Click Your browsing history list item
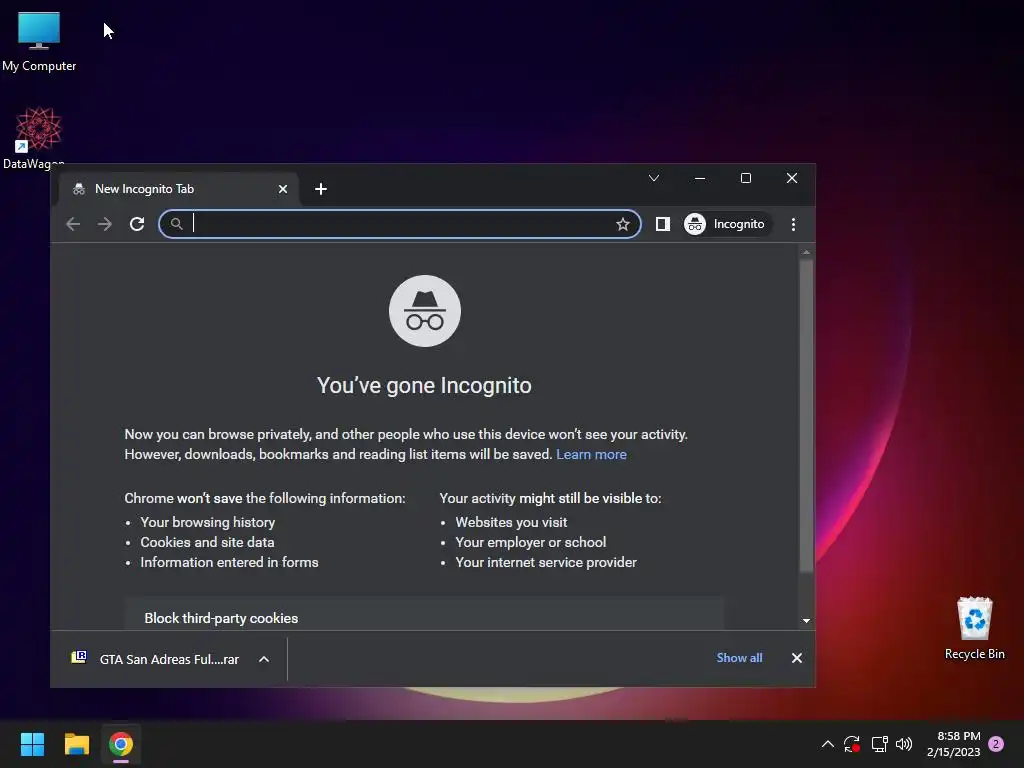This screenshot has width=1024, height=768. pos(208,522)
